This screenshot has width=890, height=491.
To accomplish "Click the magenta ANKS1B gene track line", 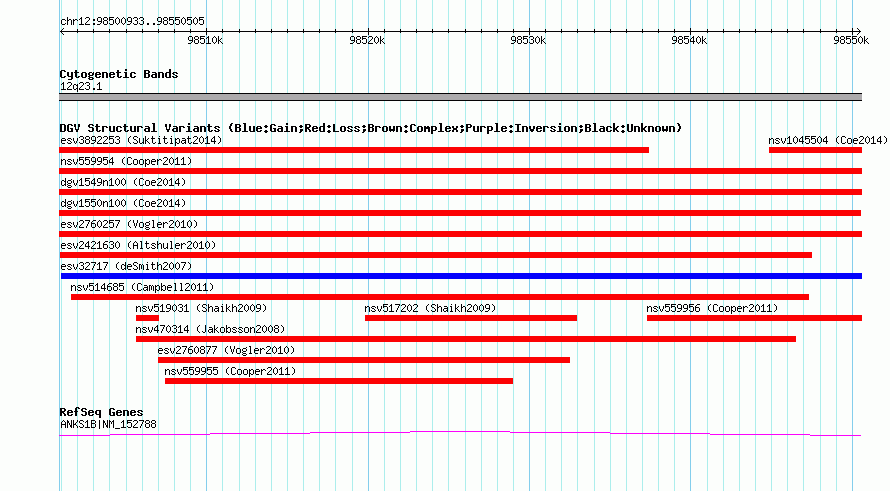I will click(460, 434).
